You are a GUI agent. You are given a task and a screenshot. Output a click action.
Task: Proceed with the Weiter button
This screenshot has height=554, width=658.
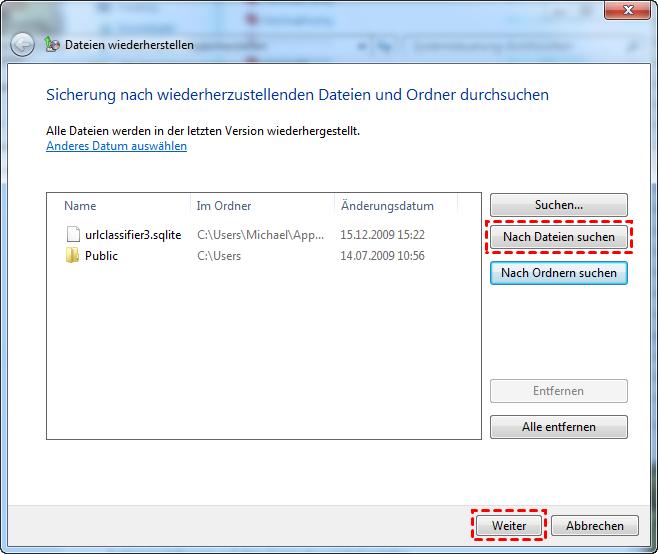tap(509, 525)
